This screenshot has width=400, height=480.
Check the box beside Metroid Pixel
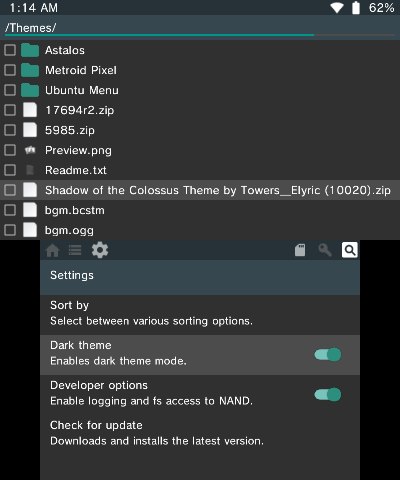10,70
